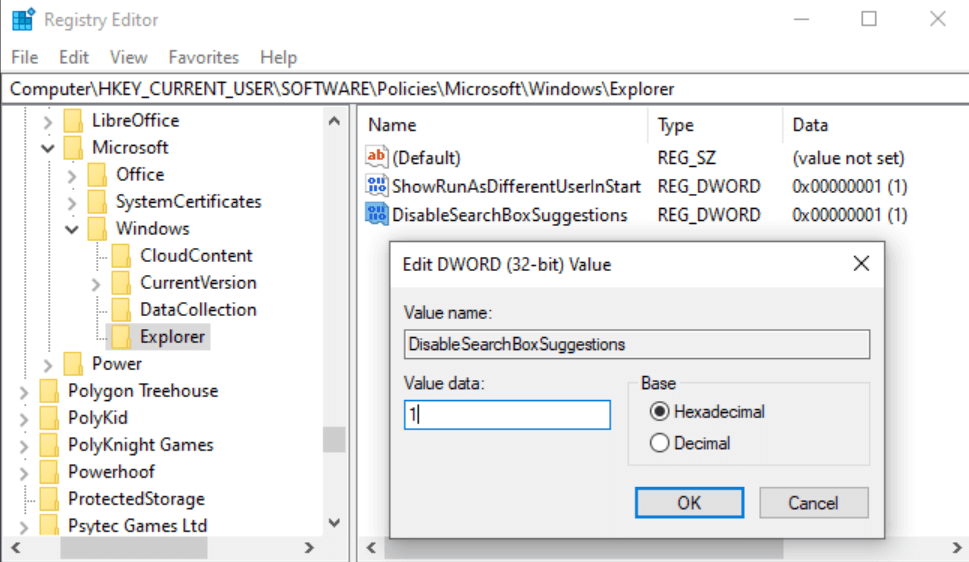The image size is (969, 562).
Task: Click the tree pane scroll up arrow
Action: pyautogui.click(x=334, y=121)
